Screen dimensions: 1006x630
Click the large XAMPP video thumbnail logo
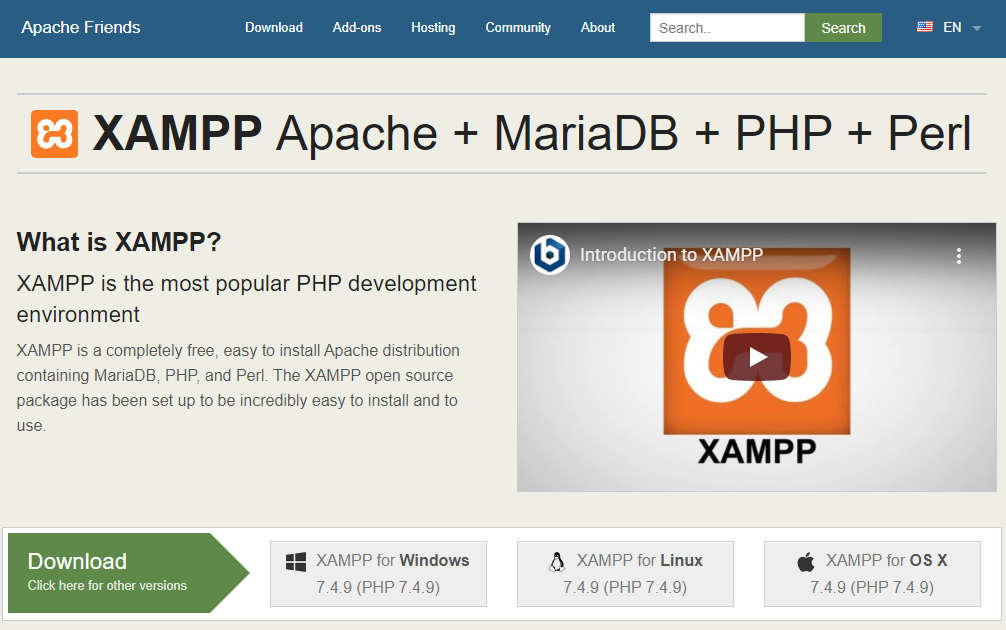tap(756, 341)
